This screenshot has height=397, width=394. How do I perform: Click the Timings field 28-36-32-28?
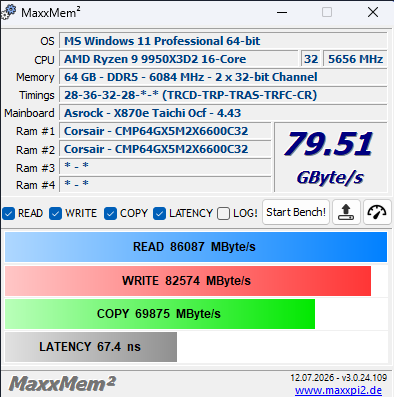point(223,95)
